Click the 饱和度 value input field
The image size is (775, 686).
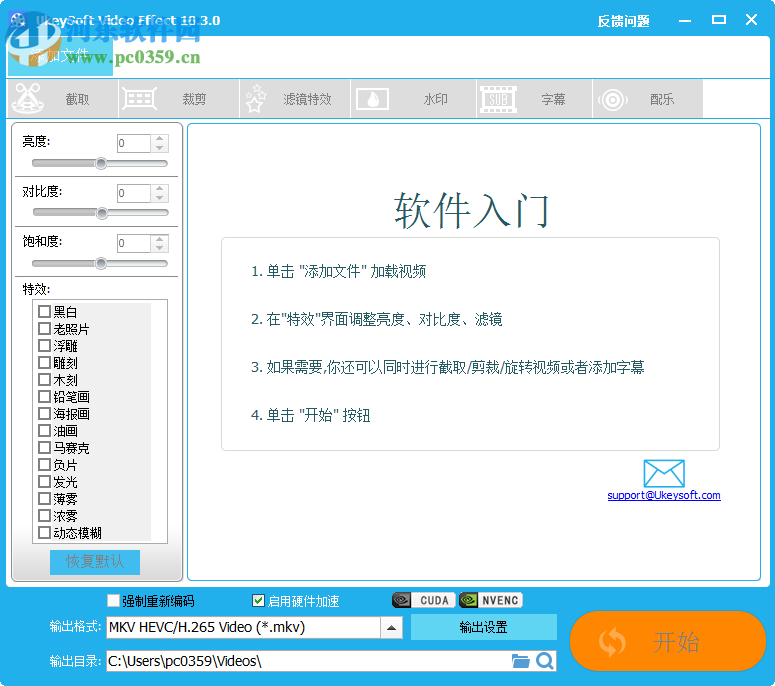(x=134, y=243)
